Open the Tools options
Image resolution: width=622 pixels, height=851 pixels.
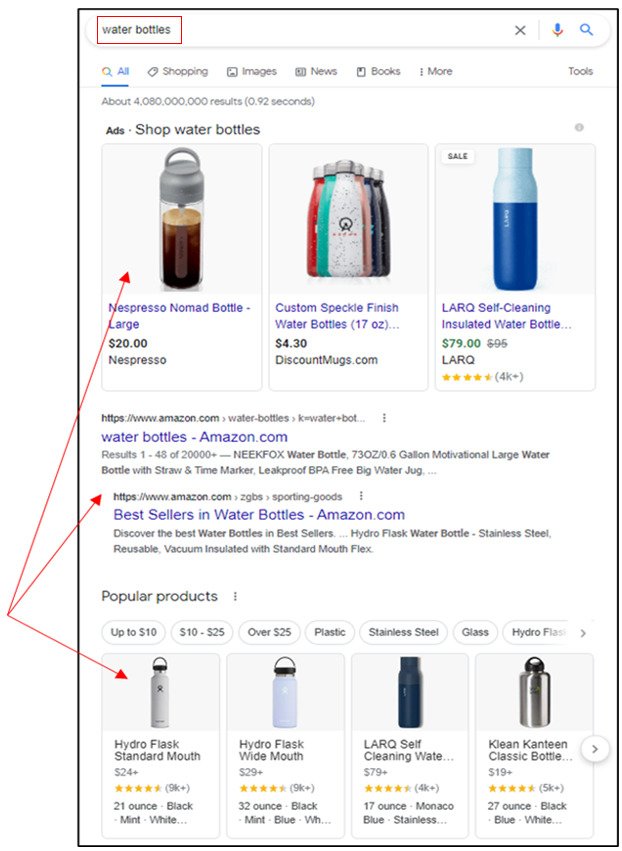[x=580, y=72]
